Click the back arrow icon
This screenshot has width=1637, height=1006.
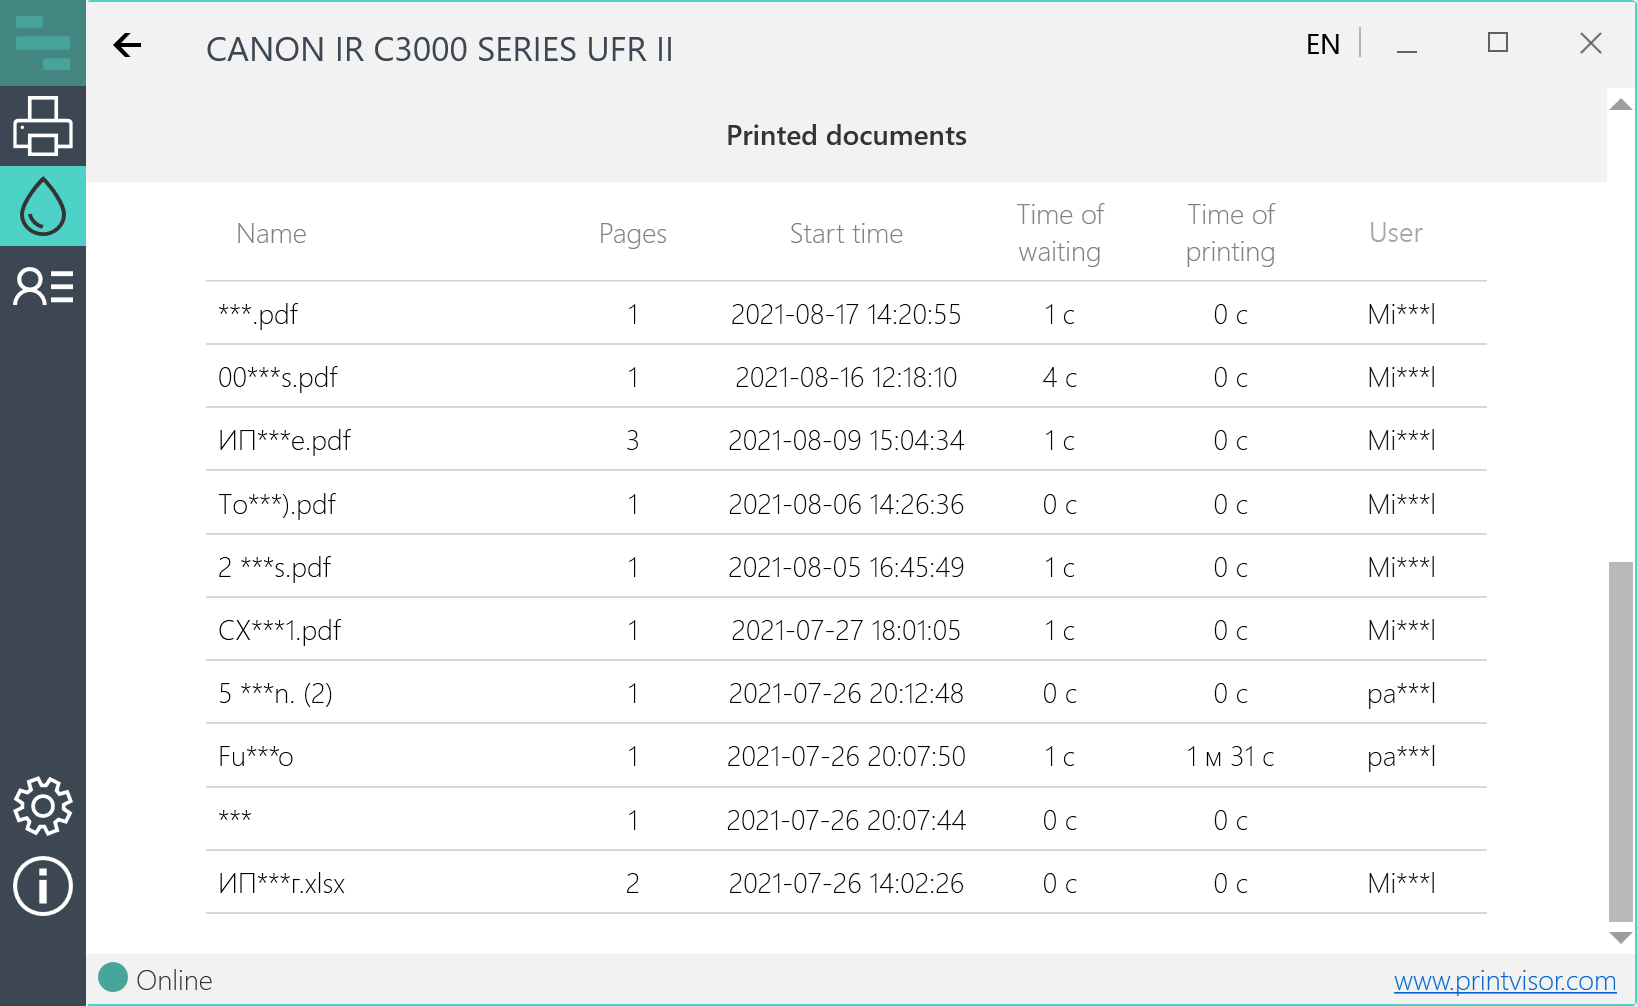127,45
